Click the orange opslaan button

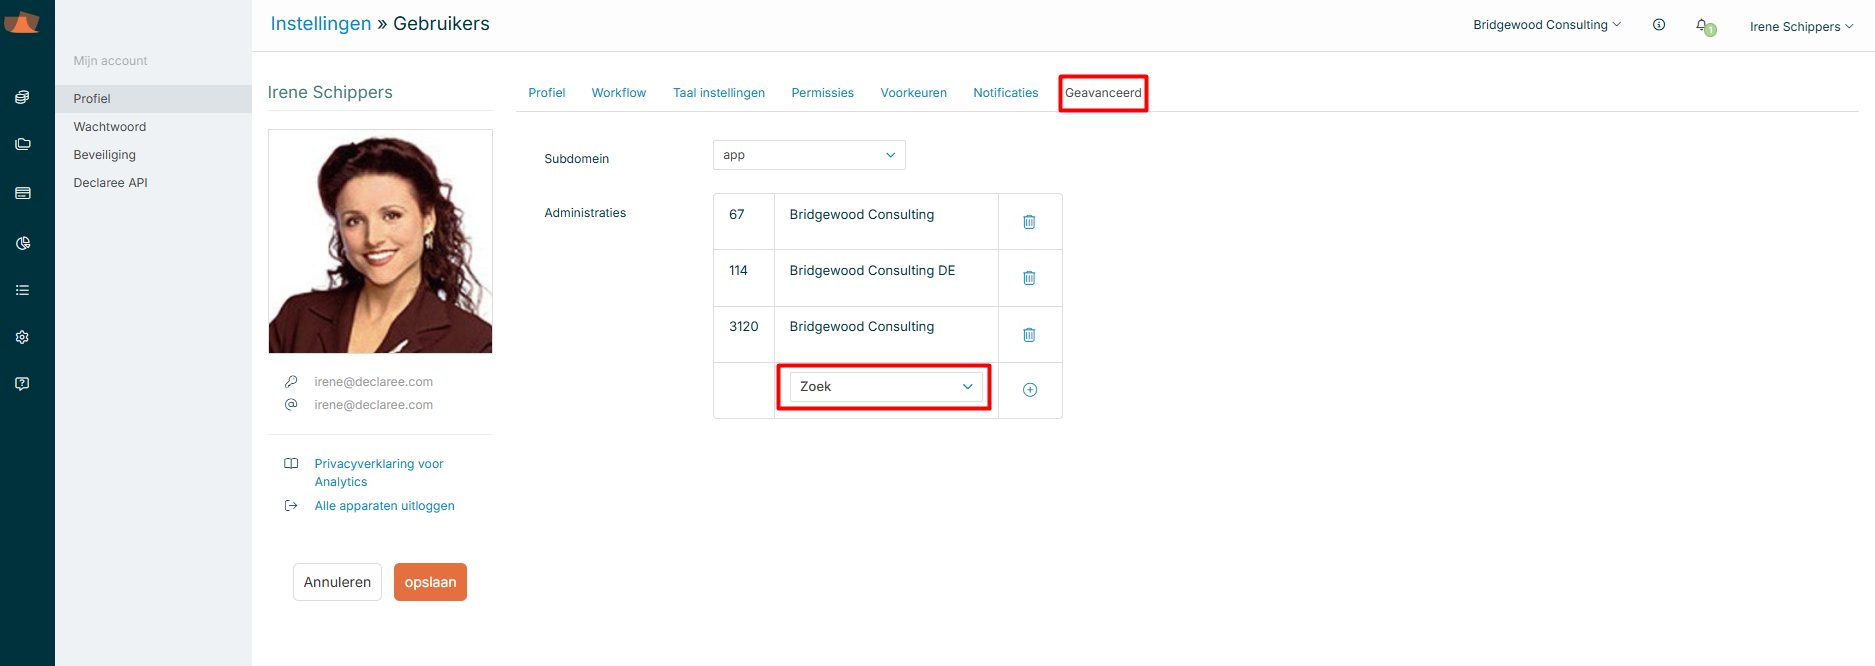[x=430, y=582]
